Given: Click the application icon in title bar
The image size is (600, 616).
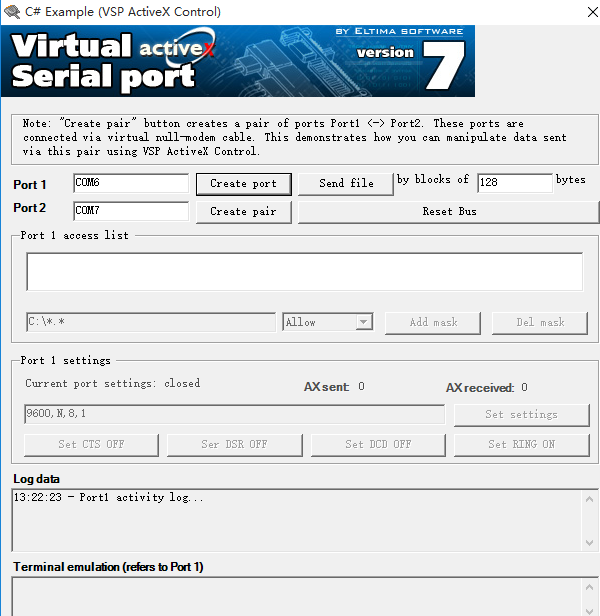Looking at the screenshot, I should click(x=12, y=12).
